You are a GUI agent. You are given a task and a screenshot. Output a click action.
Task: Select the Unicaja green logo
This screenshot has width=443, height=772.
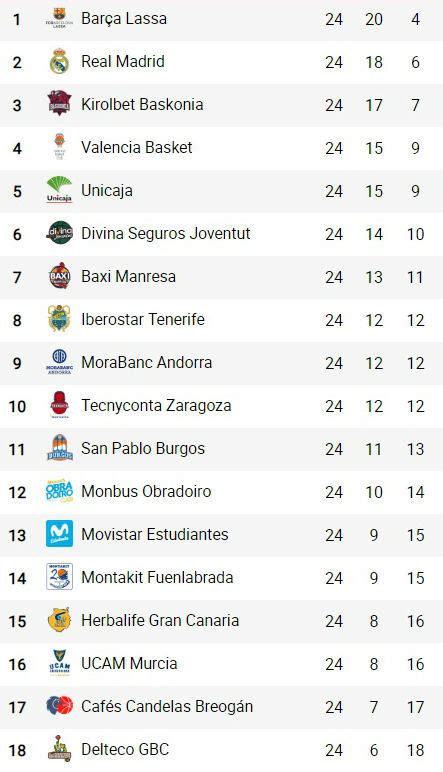60,190
